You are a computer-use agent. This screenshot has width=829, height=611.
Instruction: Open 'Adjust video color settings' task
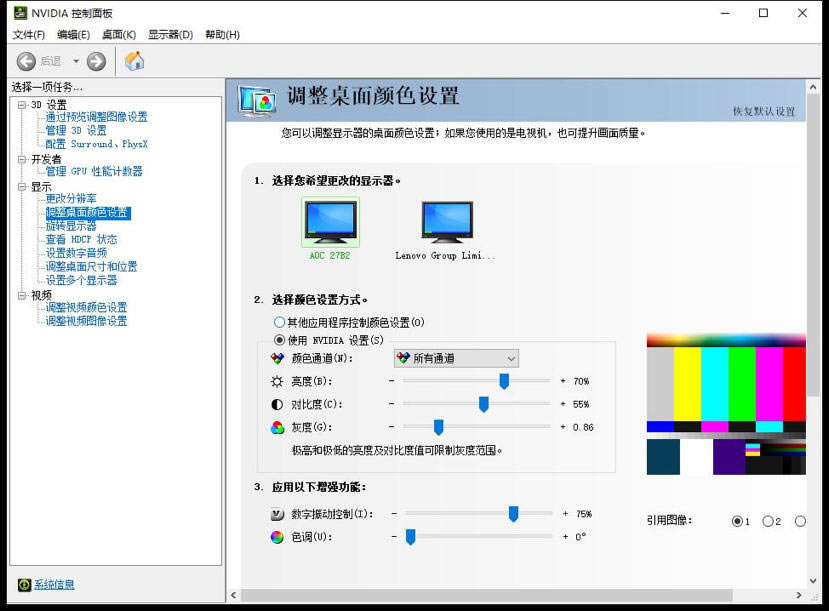86,308
